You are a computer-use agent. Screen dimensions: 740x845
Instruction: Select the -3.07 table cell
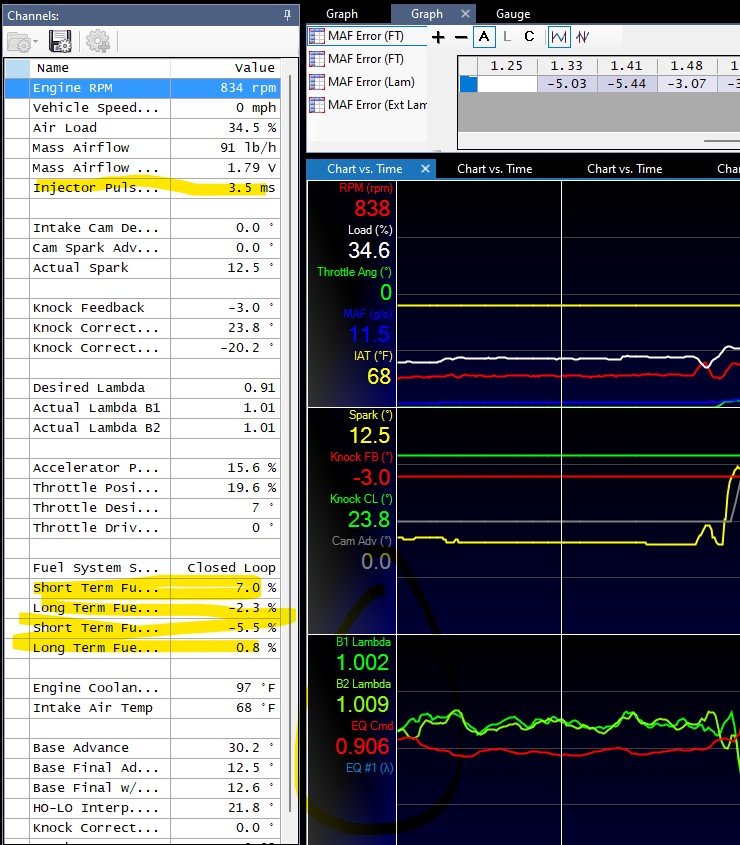pyautogui.click(x=687, y=84)
